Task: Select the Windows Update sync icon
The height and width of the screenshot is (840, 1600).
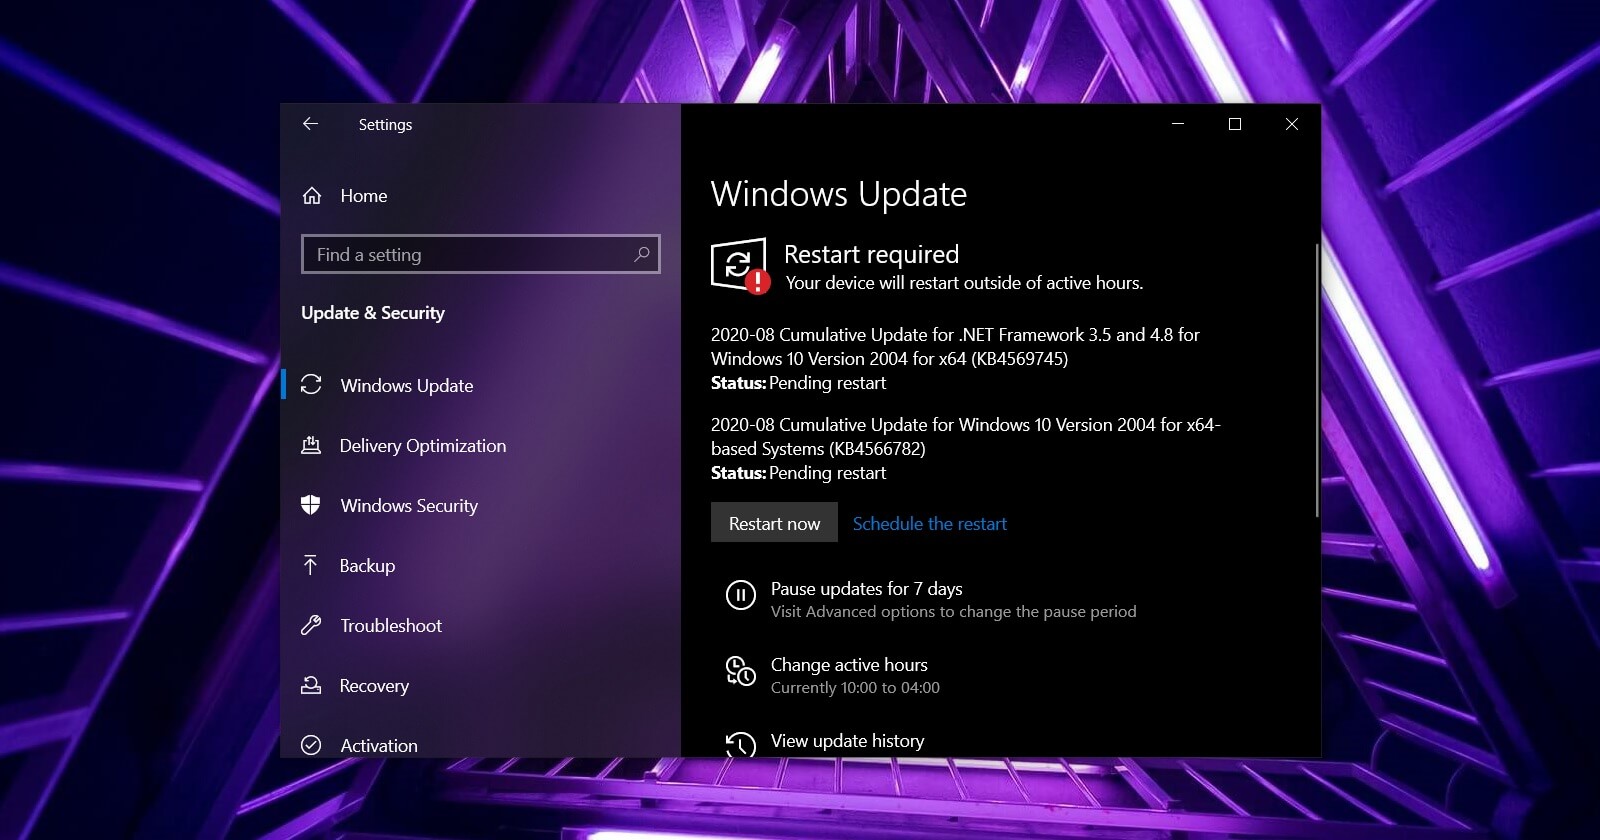Action: [x=311, y=385]
